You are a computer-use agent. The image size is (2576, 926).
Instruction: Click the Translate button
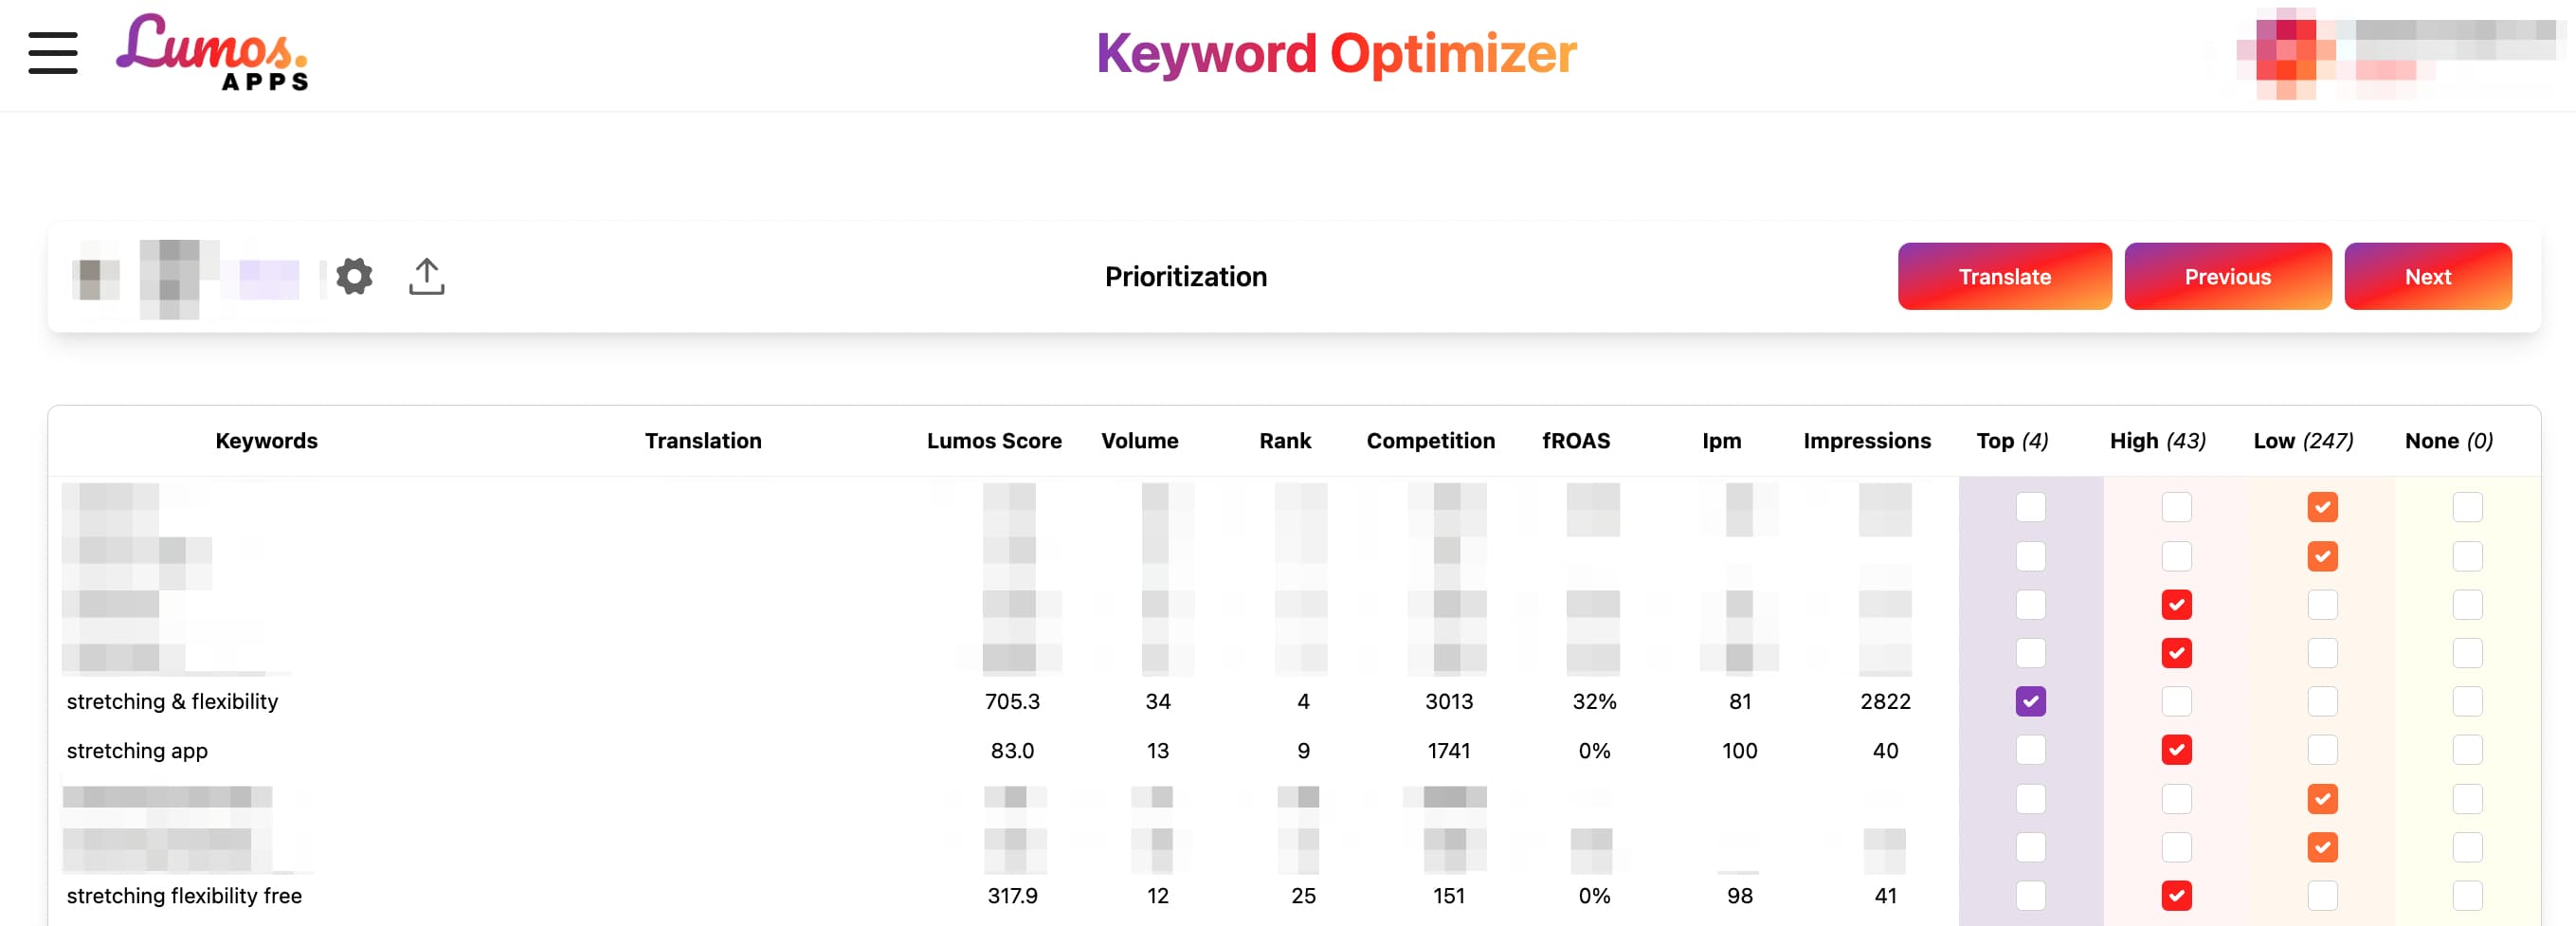(2004, 276)
